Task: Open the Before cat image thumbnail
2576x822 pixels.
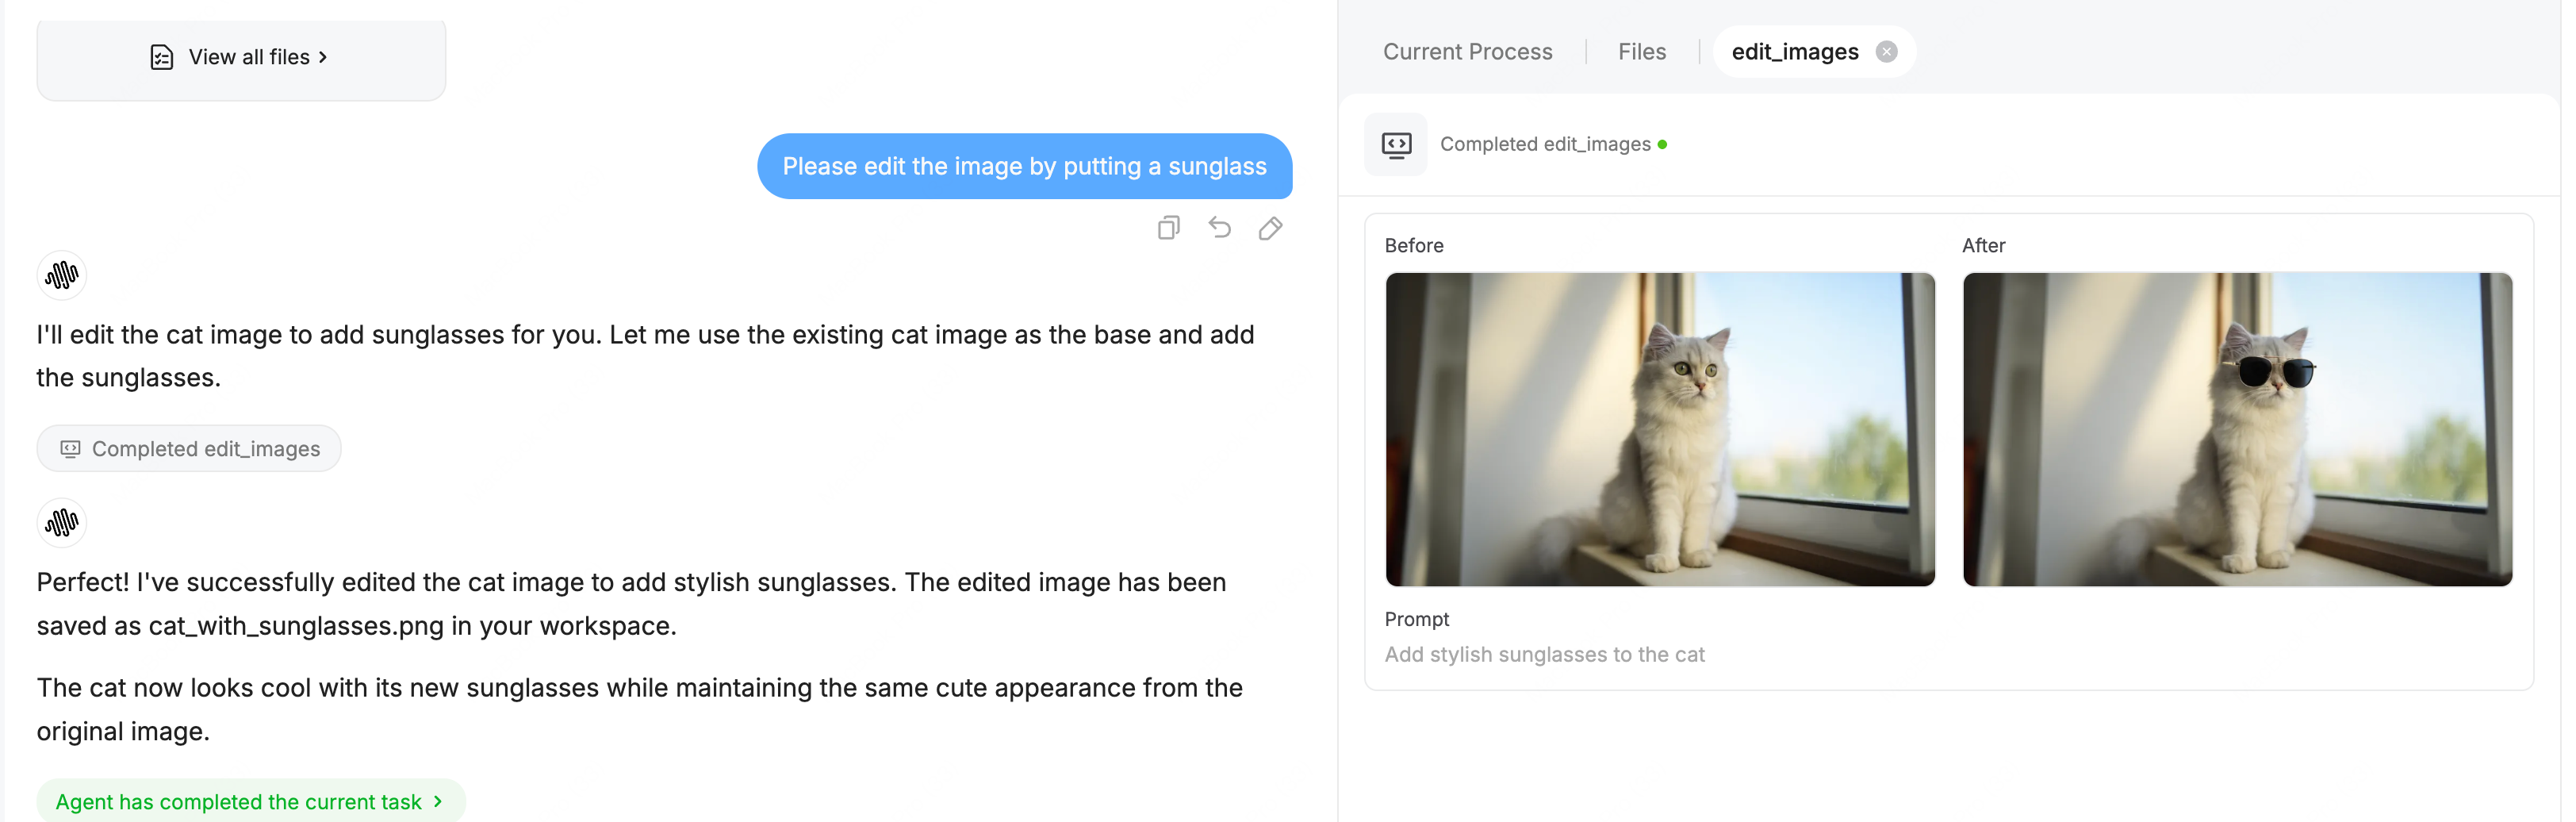Action: [x=1660, y=429]
